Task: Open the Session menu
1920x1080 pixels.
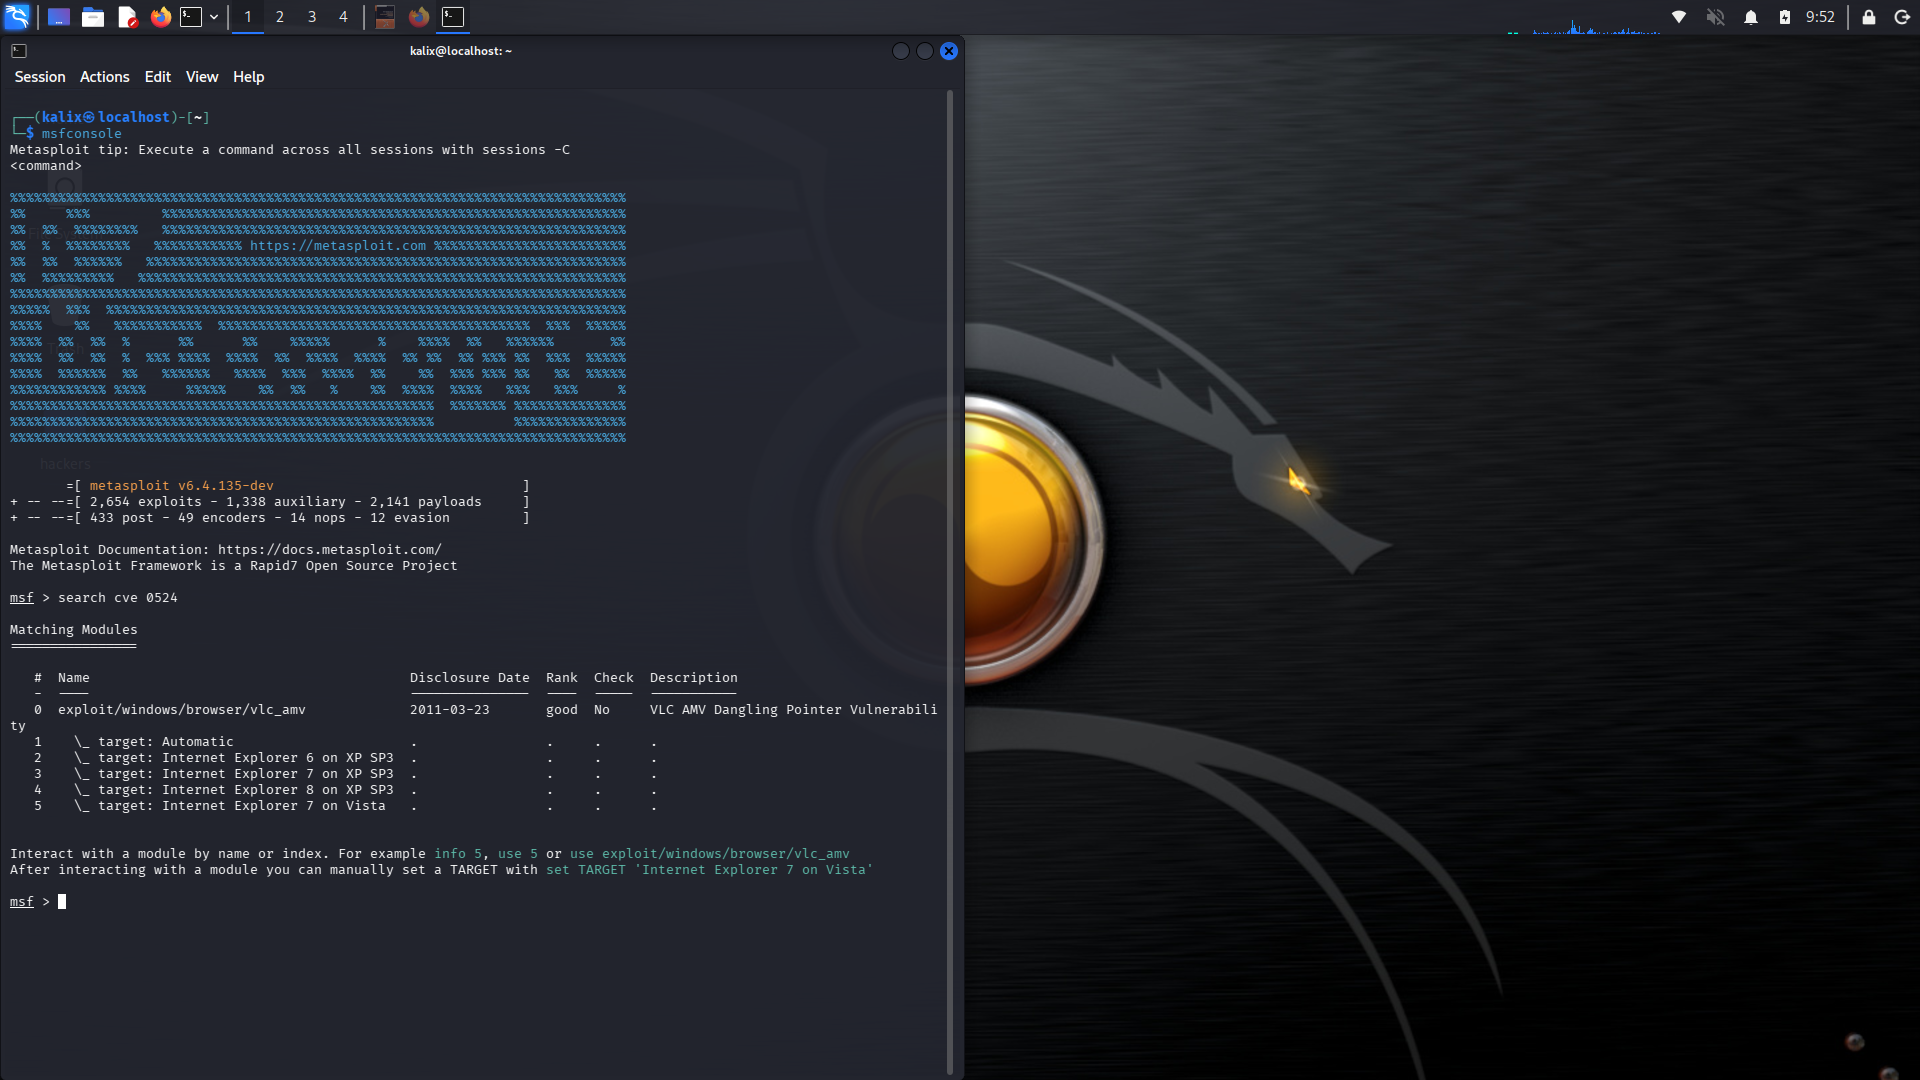Action: click(x=40, y=77)
